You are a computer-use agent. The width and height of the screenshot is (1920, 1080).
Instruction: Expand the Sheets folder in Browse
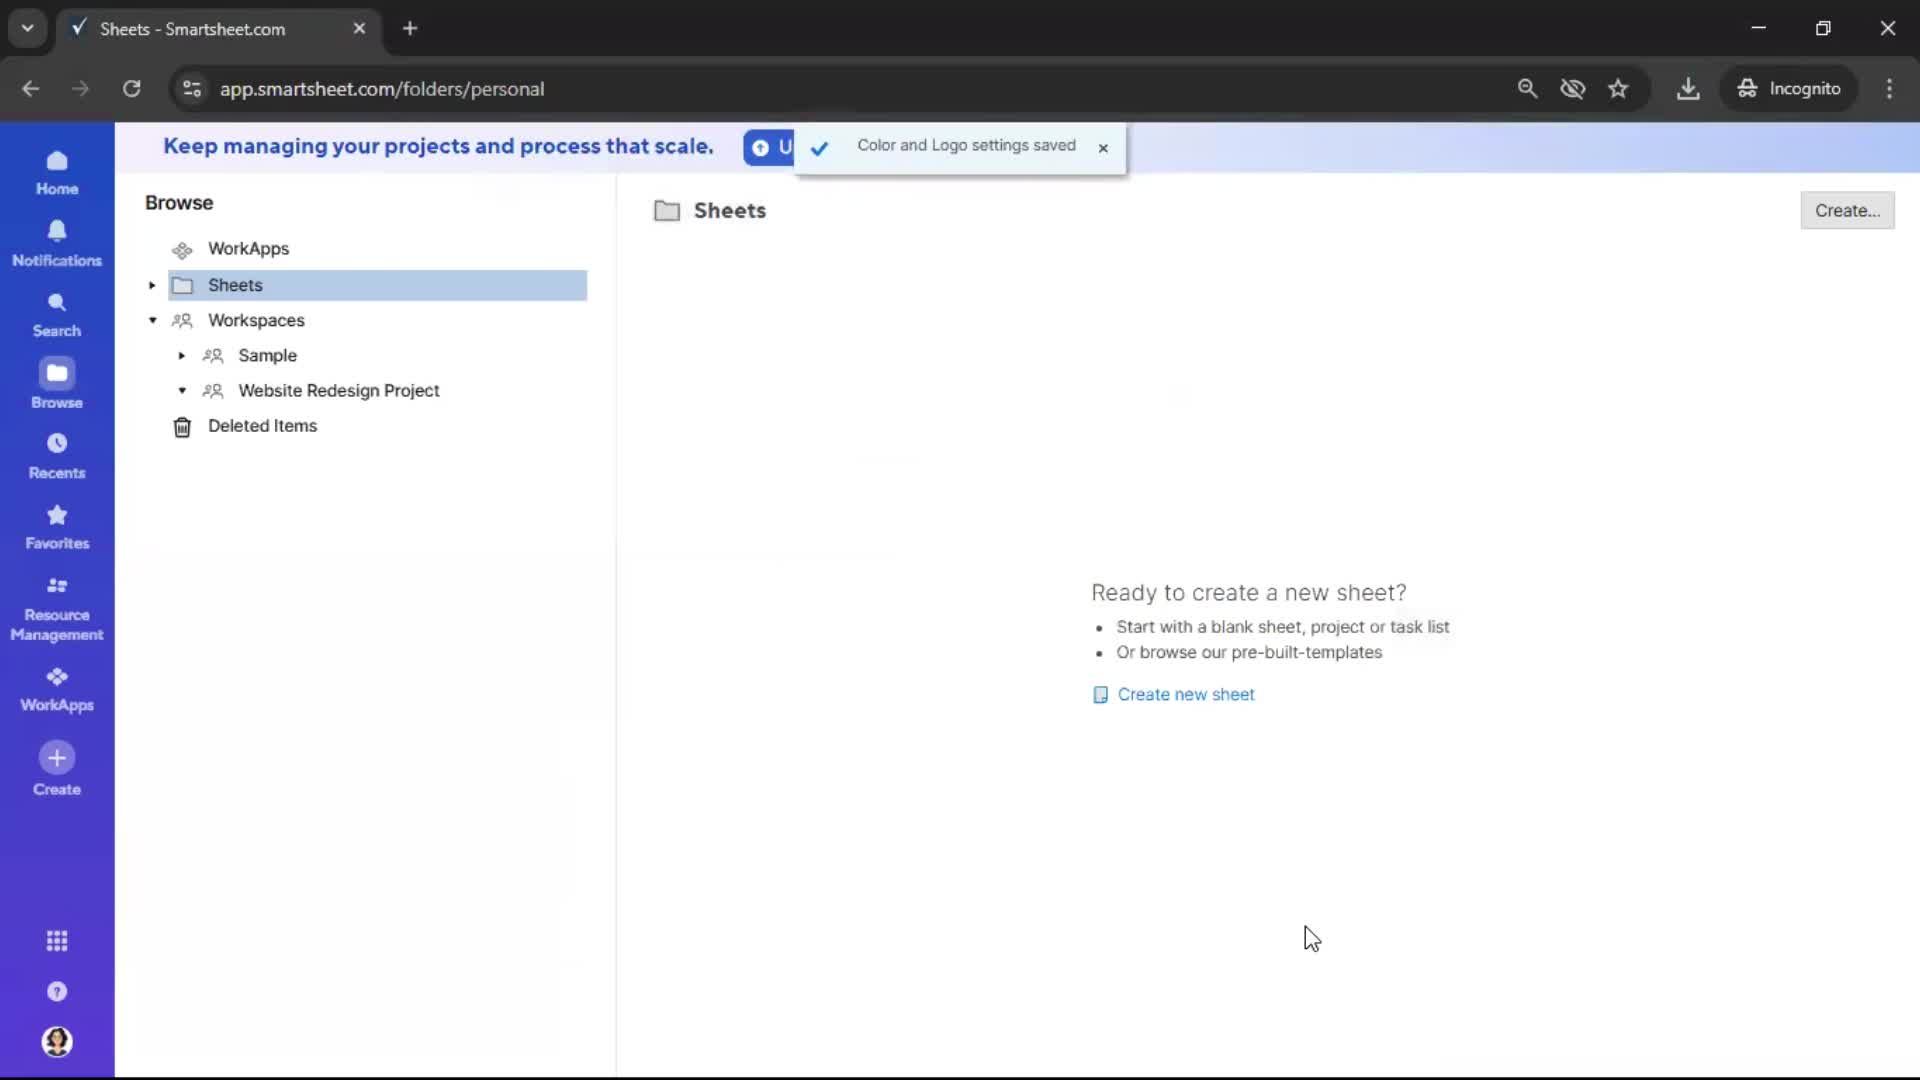(152, 285)
